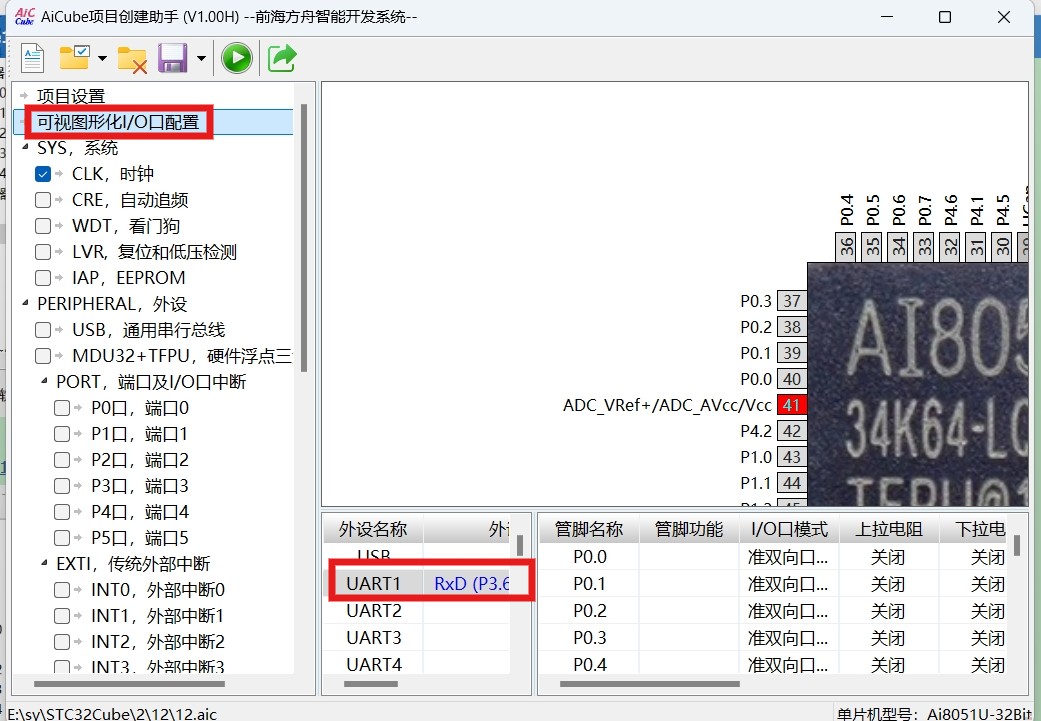
Task: Check the P3口 端口3 checkbox
Action: [62, 486]
